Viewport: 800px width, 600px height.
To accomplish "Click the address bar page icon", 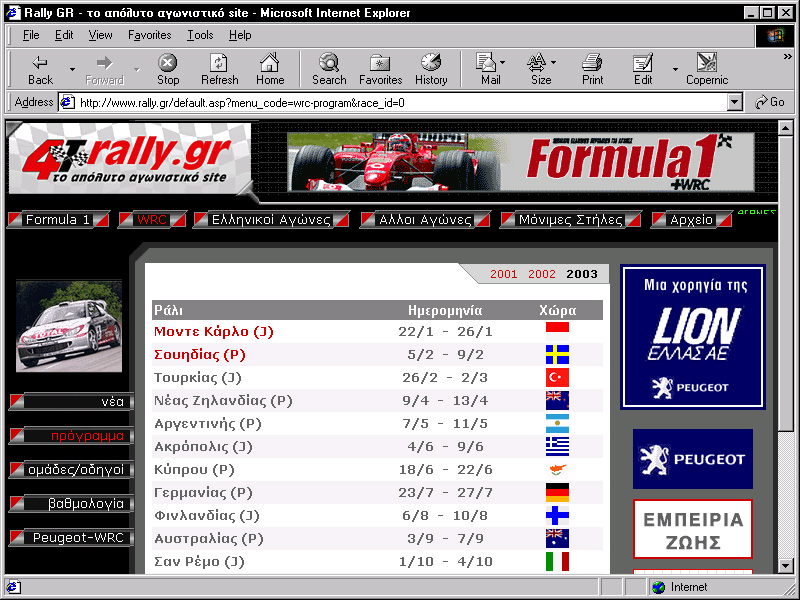I will click(68, 103).
